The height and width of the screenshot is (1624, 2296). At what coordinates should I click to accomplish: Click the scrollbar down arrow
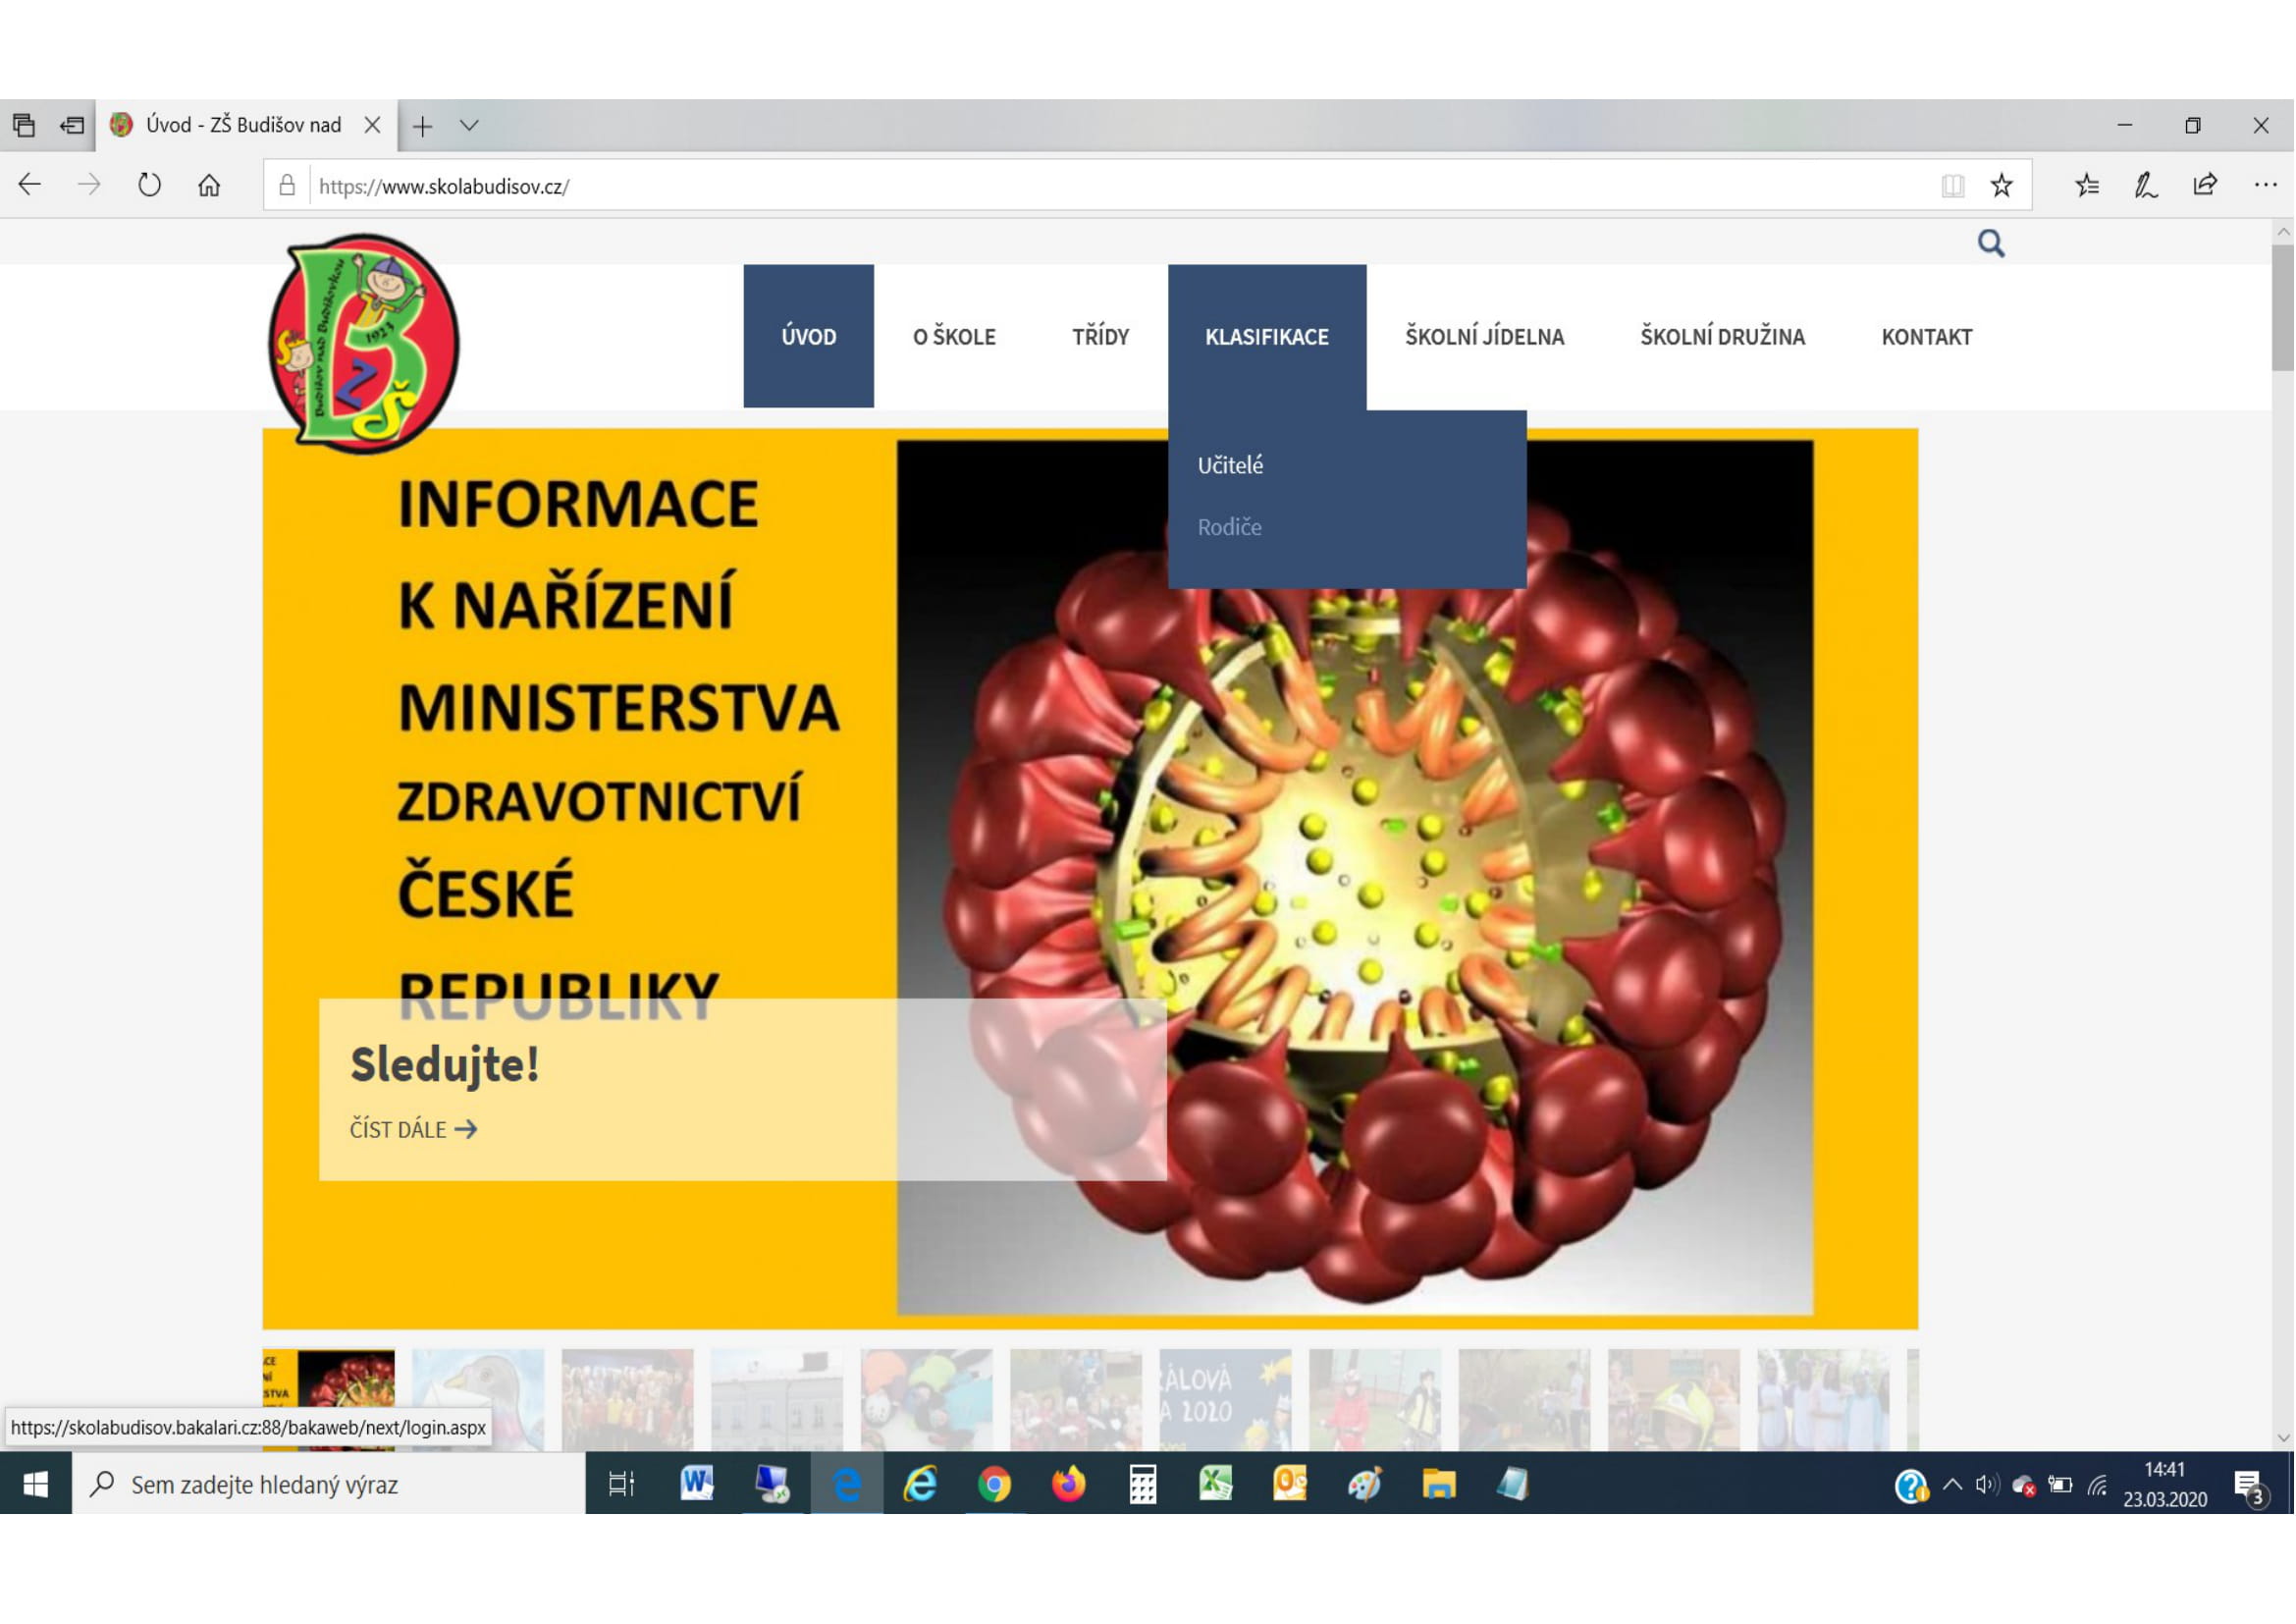2283,1438
